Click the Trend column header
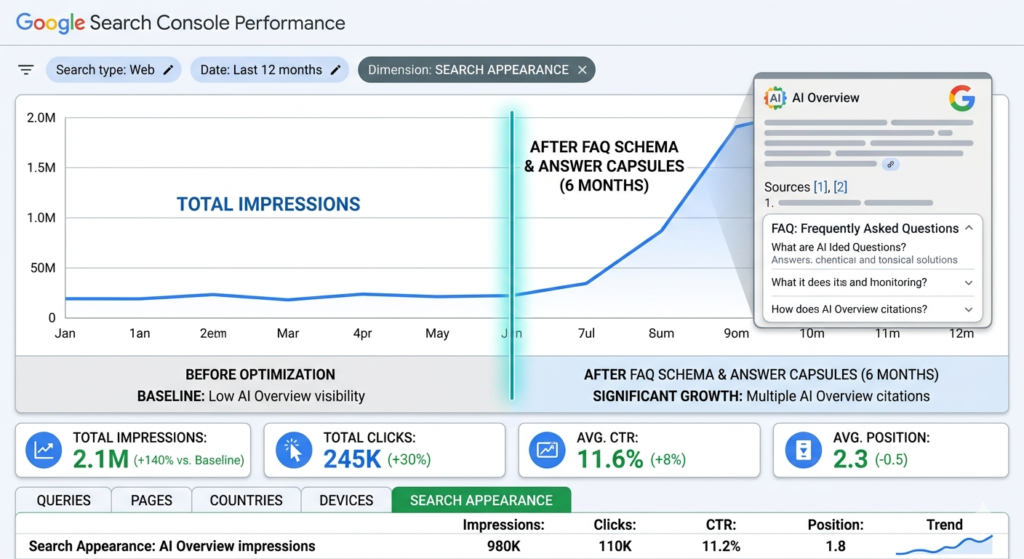This screenshot has height=559, width=1024. [x=944, y=524]
